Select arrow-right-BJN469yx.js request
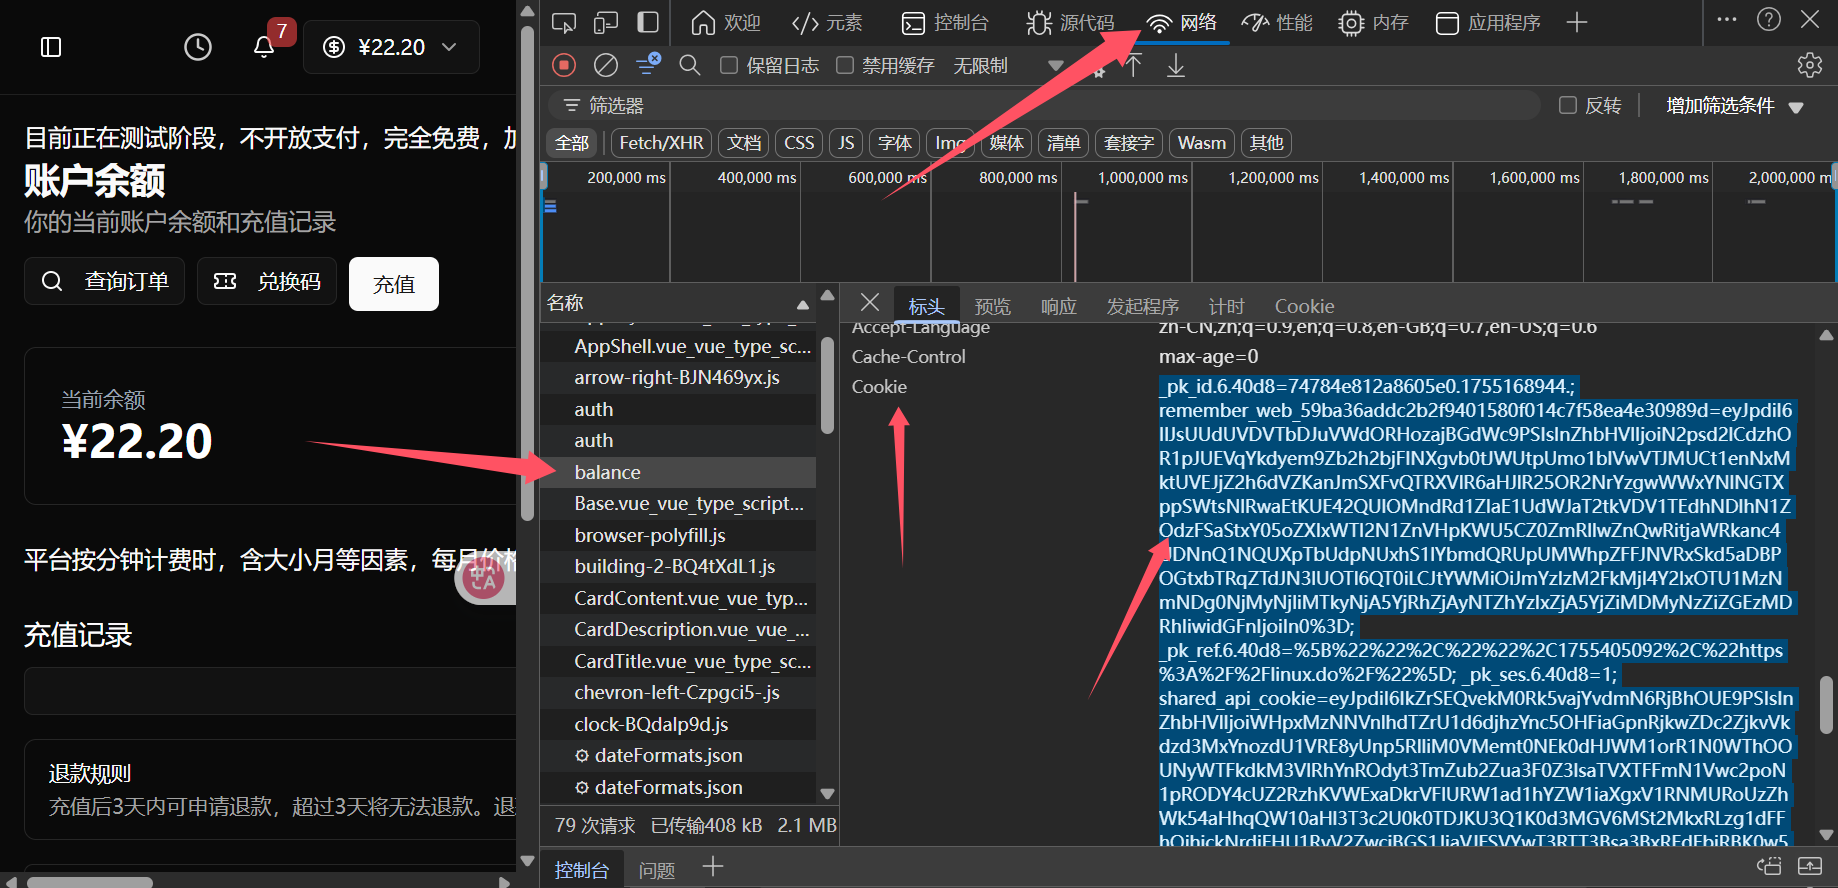1838x888 pixels. click(x=678, y=378)
